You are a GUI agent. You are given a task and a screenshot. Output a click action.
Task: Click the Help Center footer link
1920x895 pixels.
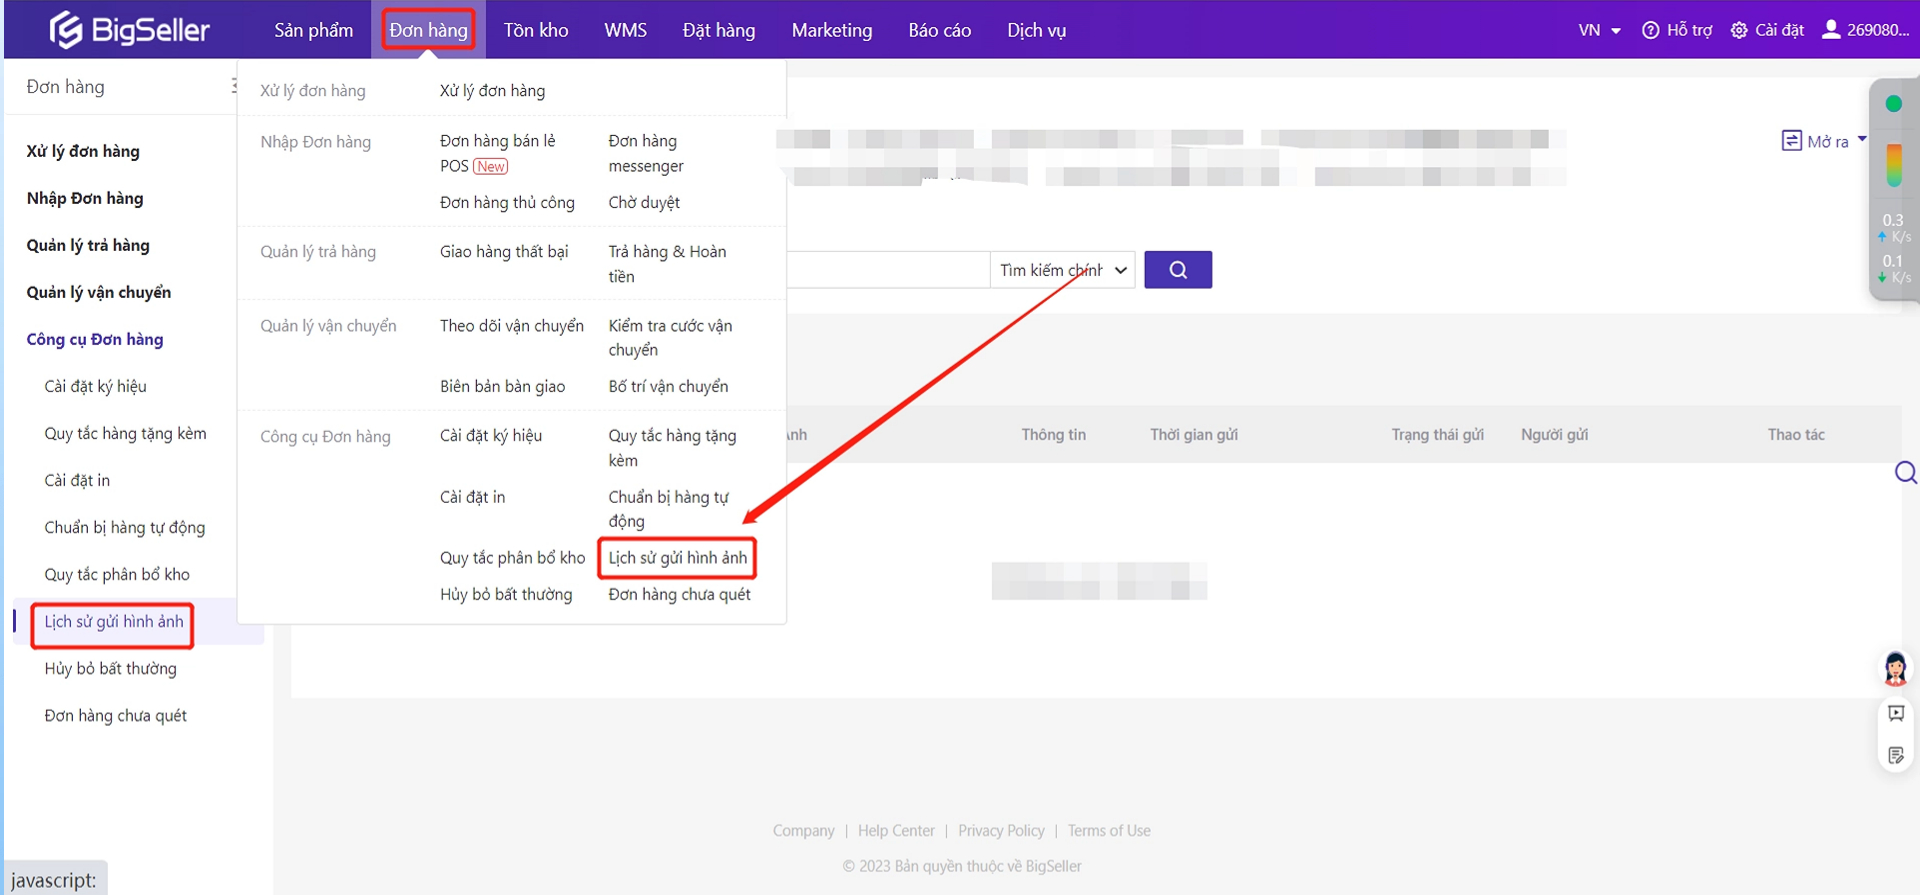tap(896, 831)
